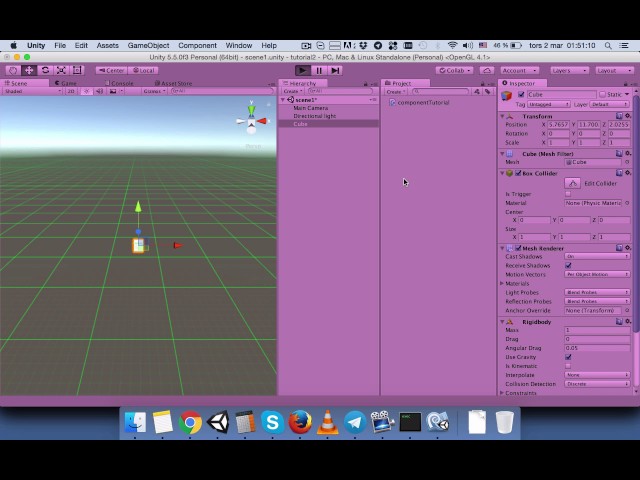Click the Cube object icon in Inspector
The height and width of the screenshot is (480, 640).
coord(507,96)
